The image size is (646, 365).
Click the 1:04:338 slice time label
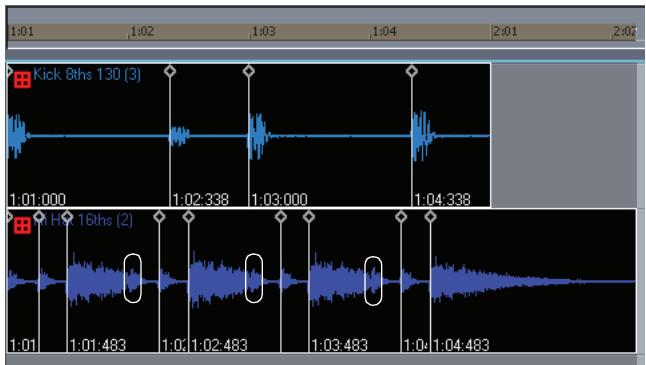(x=442, y=200)
